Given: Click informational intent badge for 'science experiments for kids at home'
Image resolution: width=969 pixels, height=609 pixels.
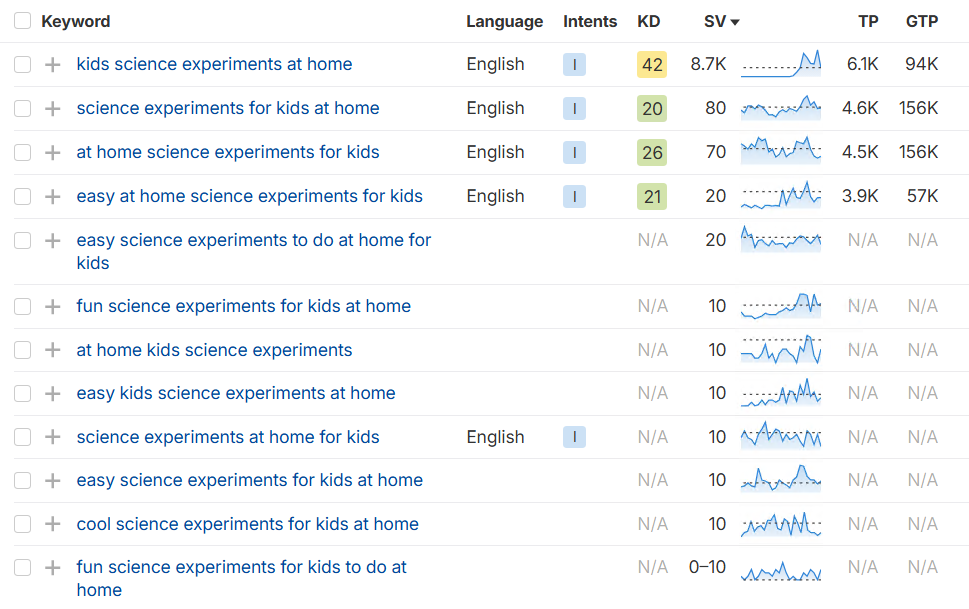Looking at the screenshot, I should coord(574,108).
